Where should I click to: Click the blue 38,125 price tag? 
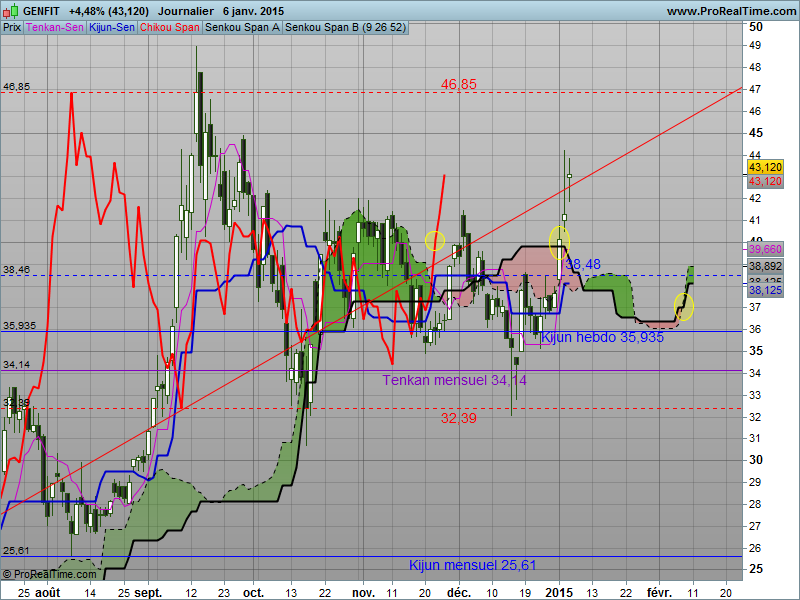[765, 290]
